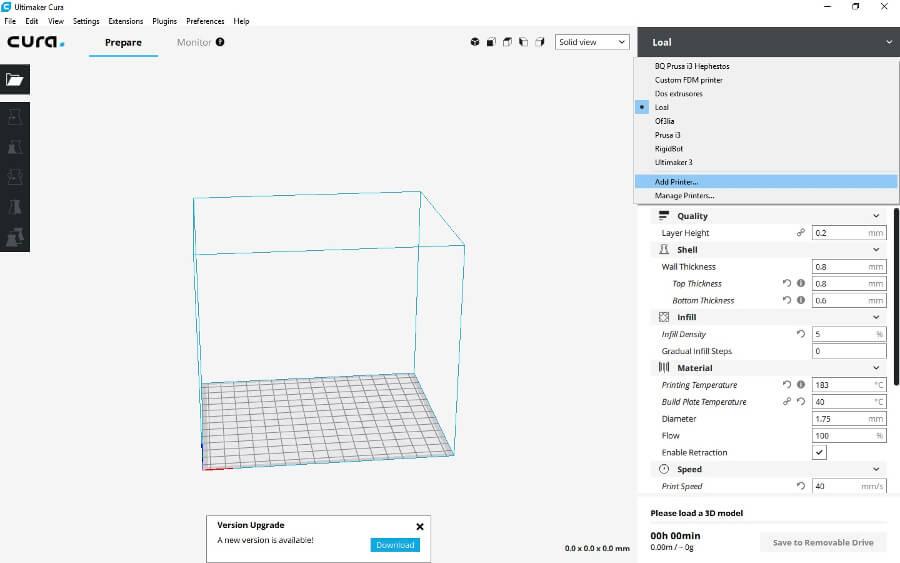Collapse the Speed section chevron
900x563 pixels.
[876, 469]
